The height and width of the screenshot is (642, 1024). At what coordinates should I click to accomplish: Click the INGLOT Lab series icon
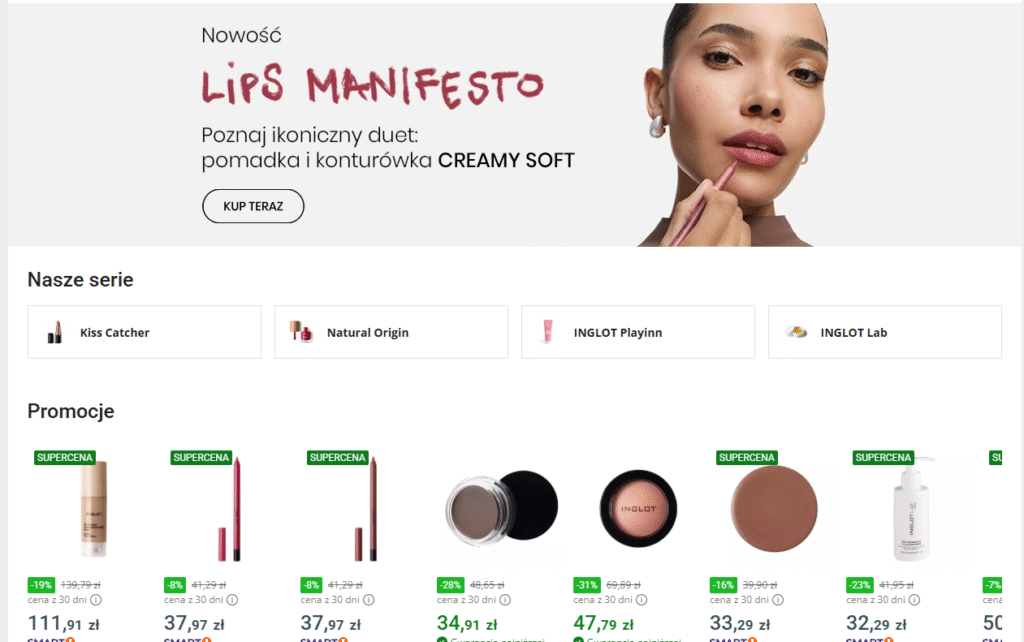[795, 332]
